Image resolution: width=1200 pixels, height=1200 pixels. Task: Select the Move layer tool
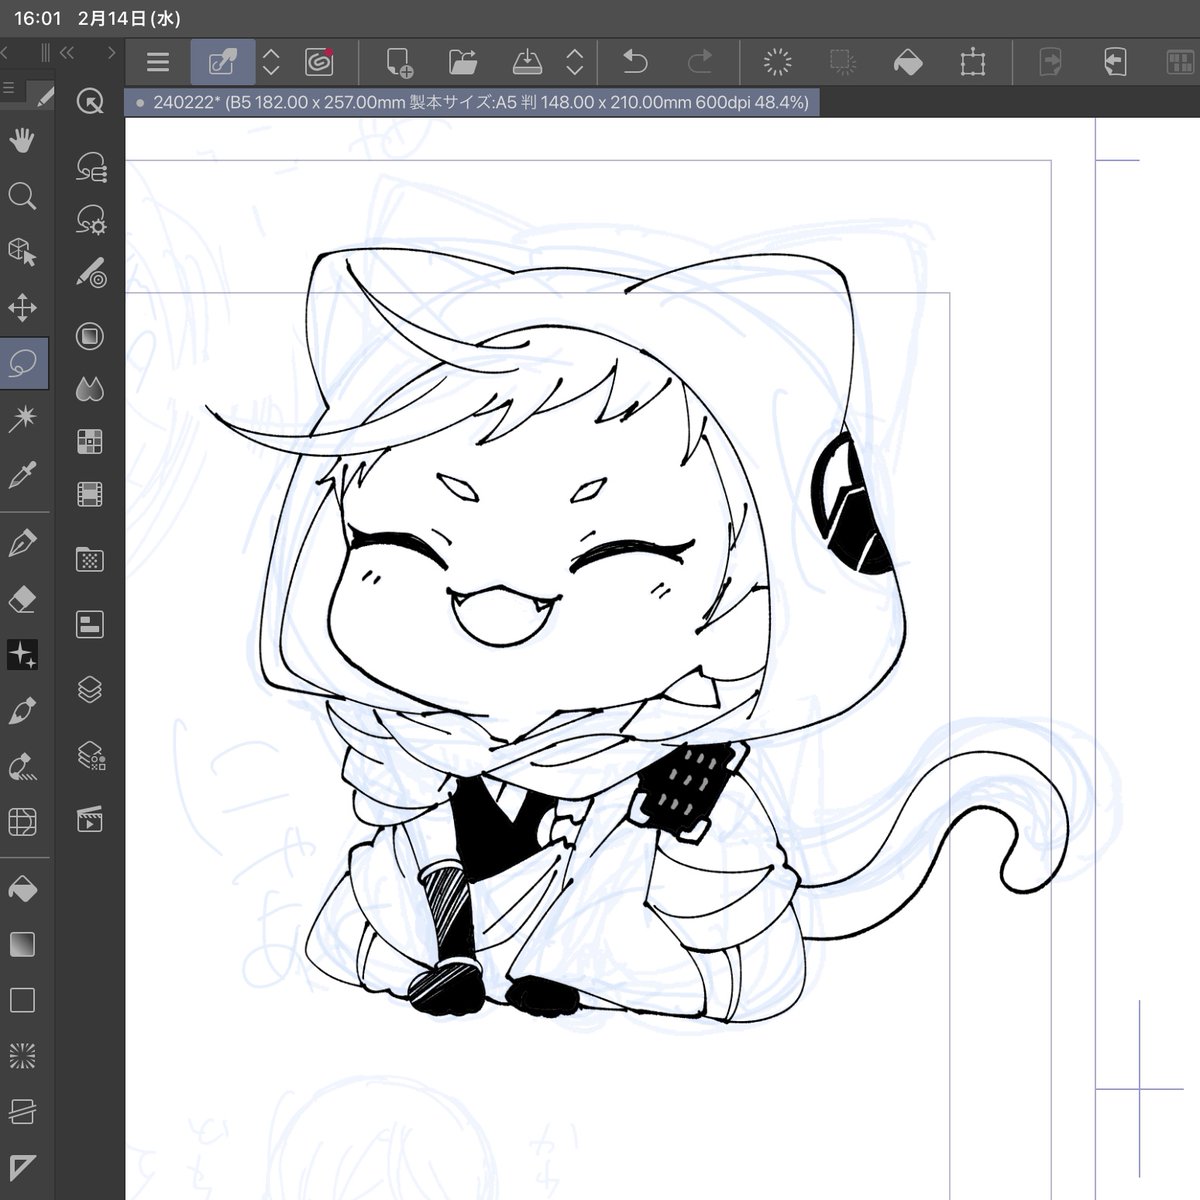[22, 307]
